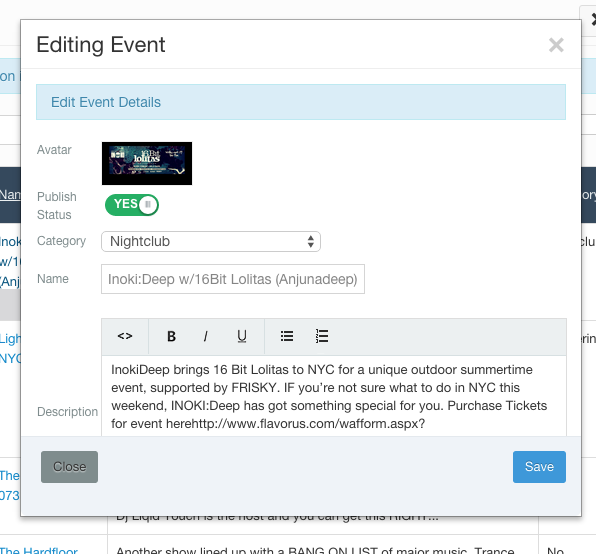Insert a bulleted unordered list

(x=287, y=336)
